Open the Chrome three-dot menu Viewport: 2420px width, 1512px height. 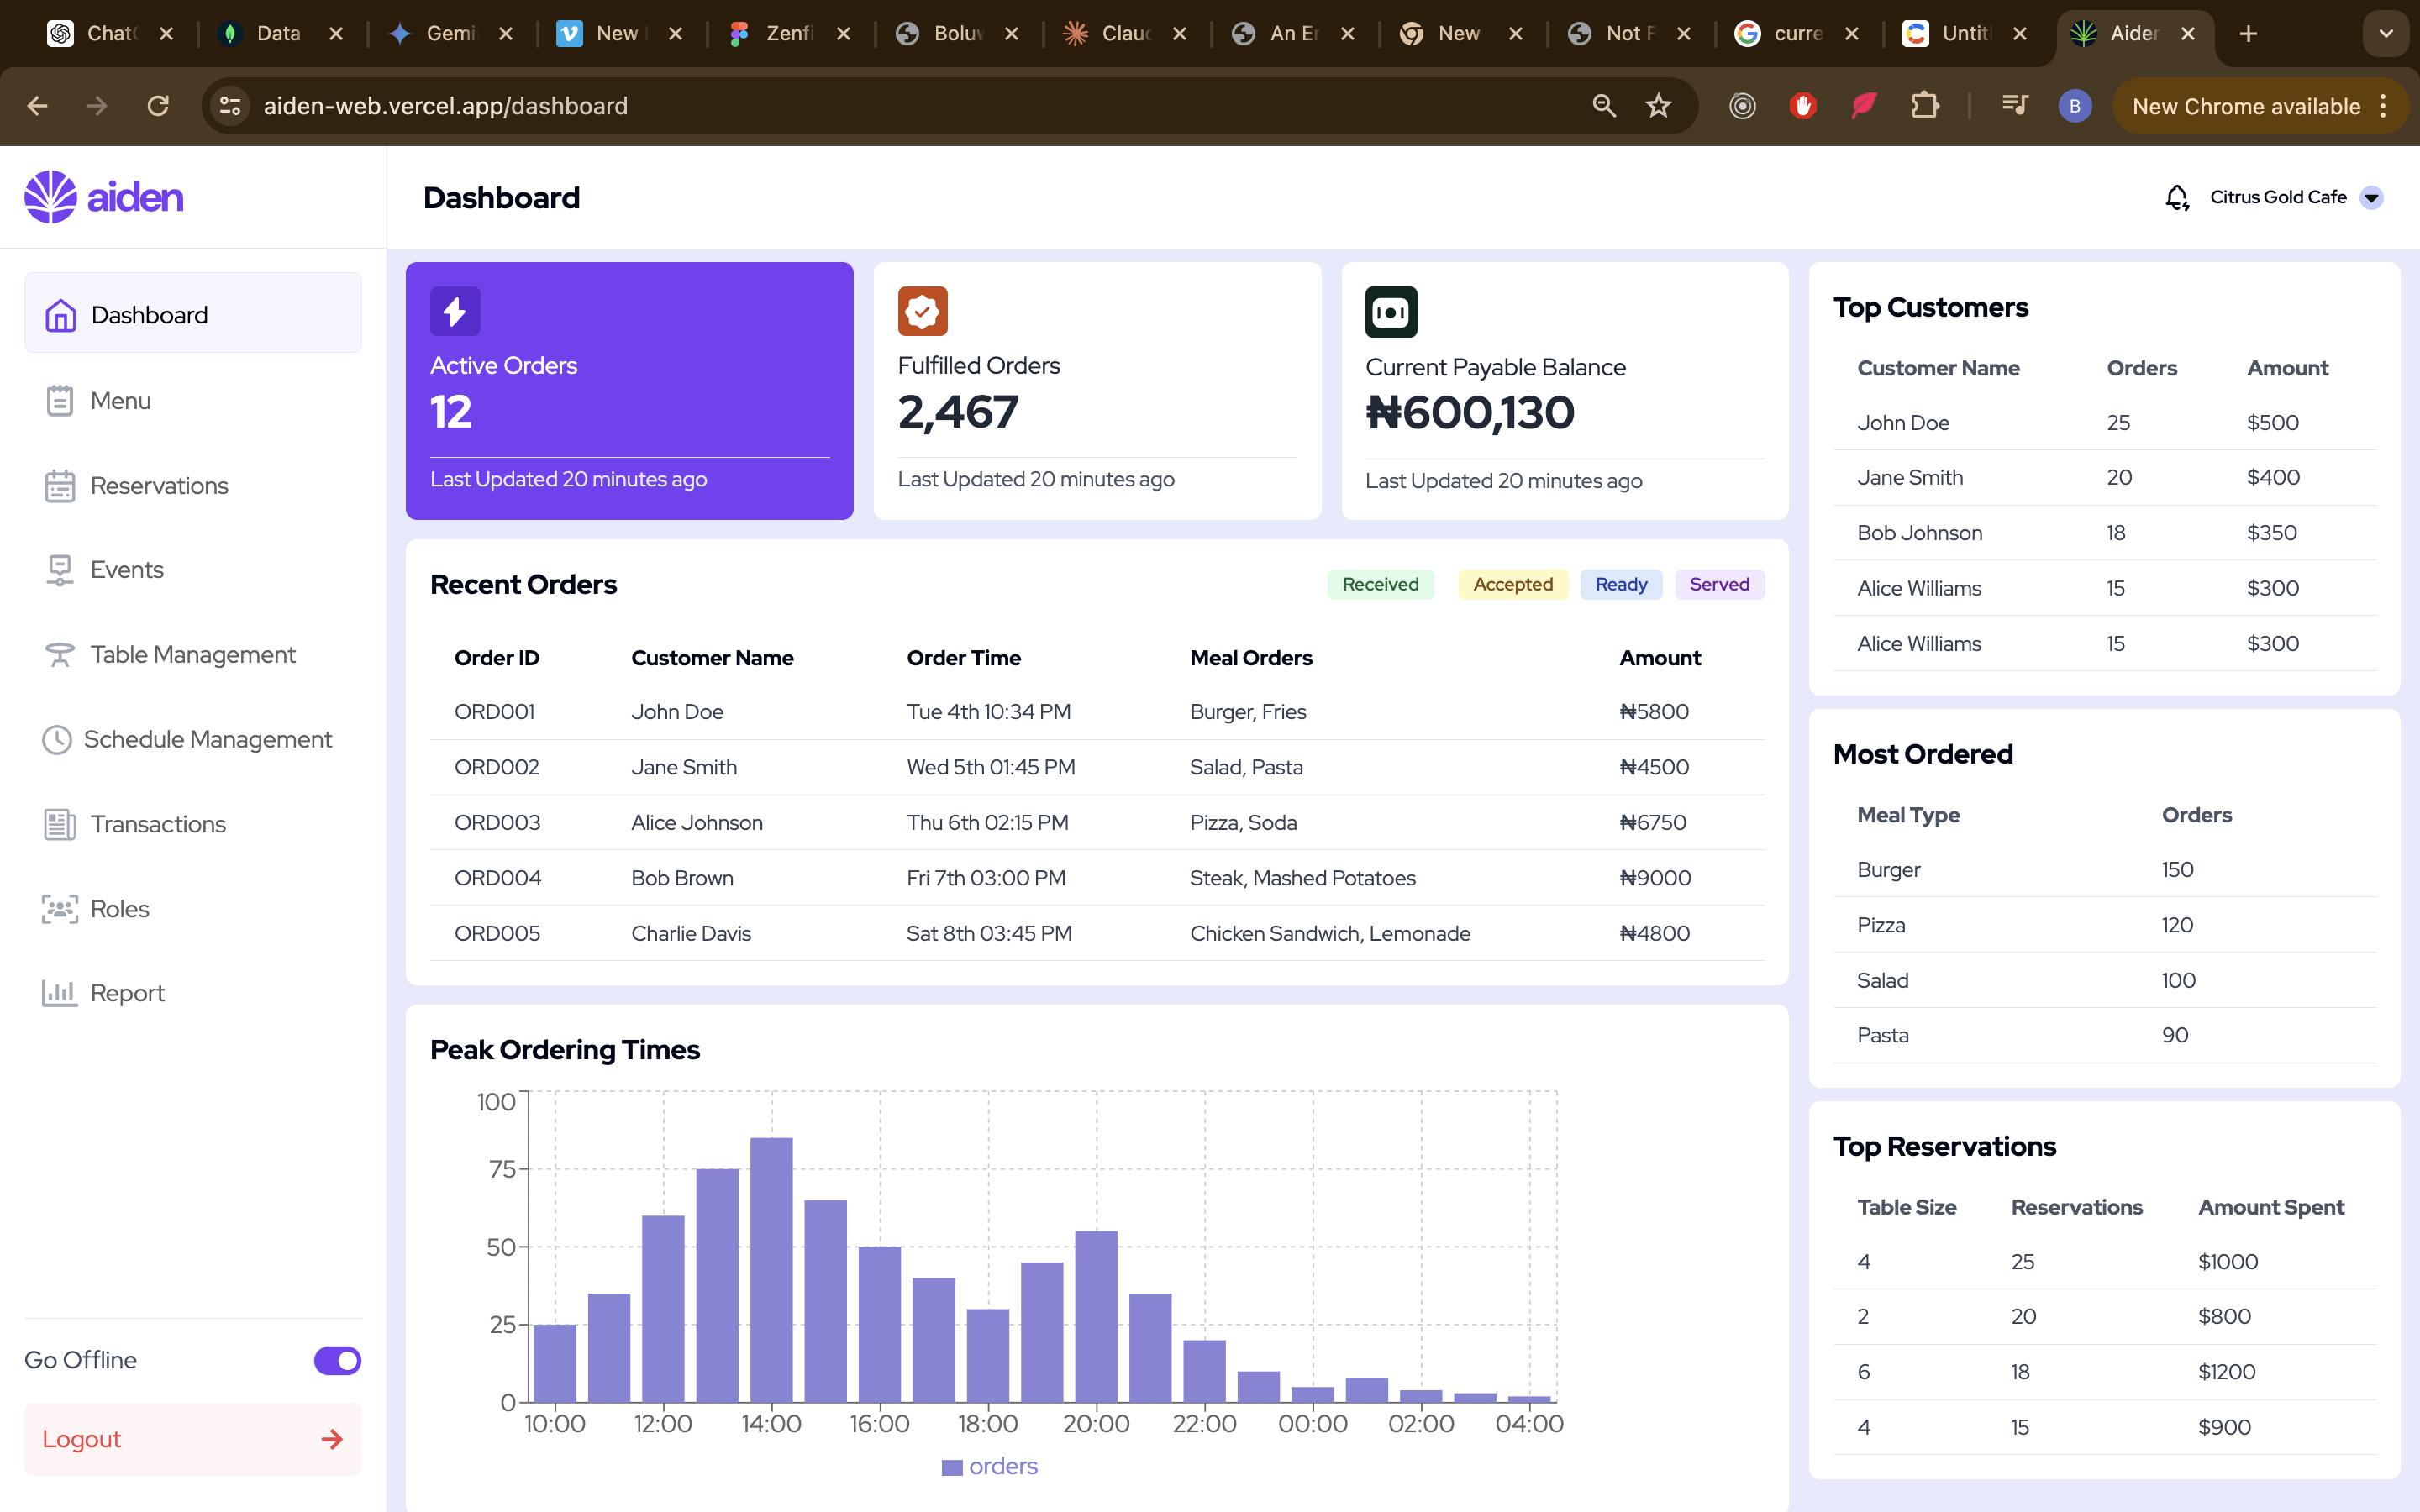click(2384, 106)
